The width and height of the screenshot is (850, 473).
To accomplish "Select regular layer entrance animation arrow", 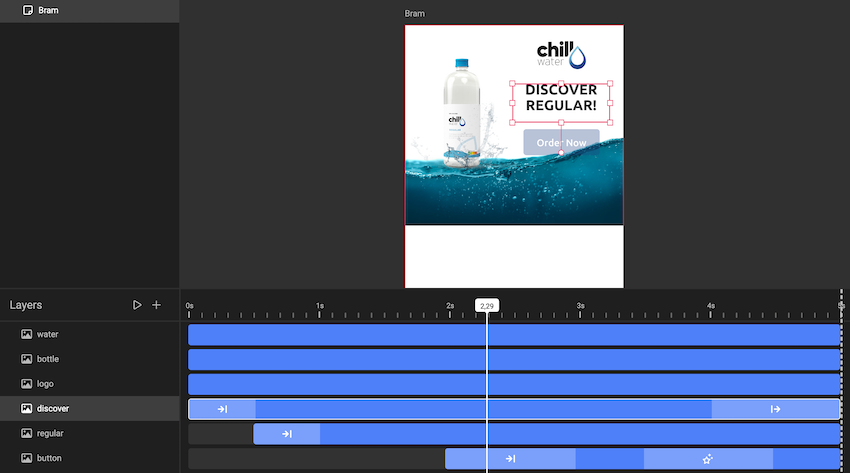I will [287, 434].
